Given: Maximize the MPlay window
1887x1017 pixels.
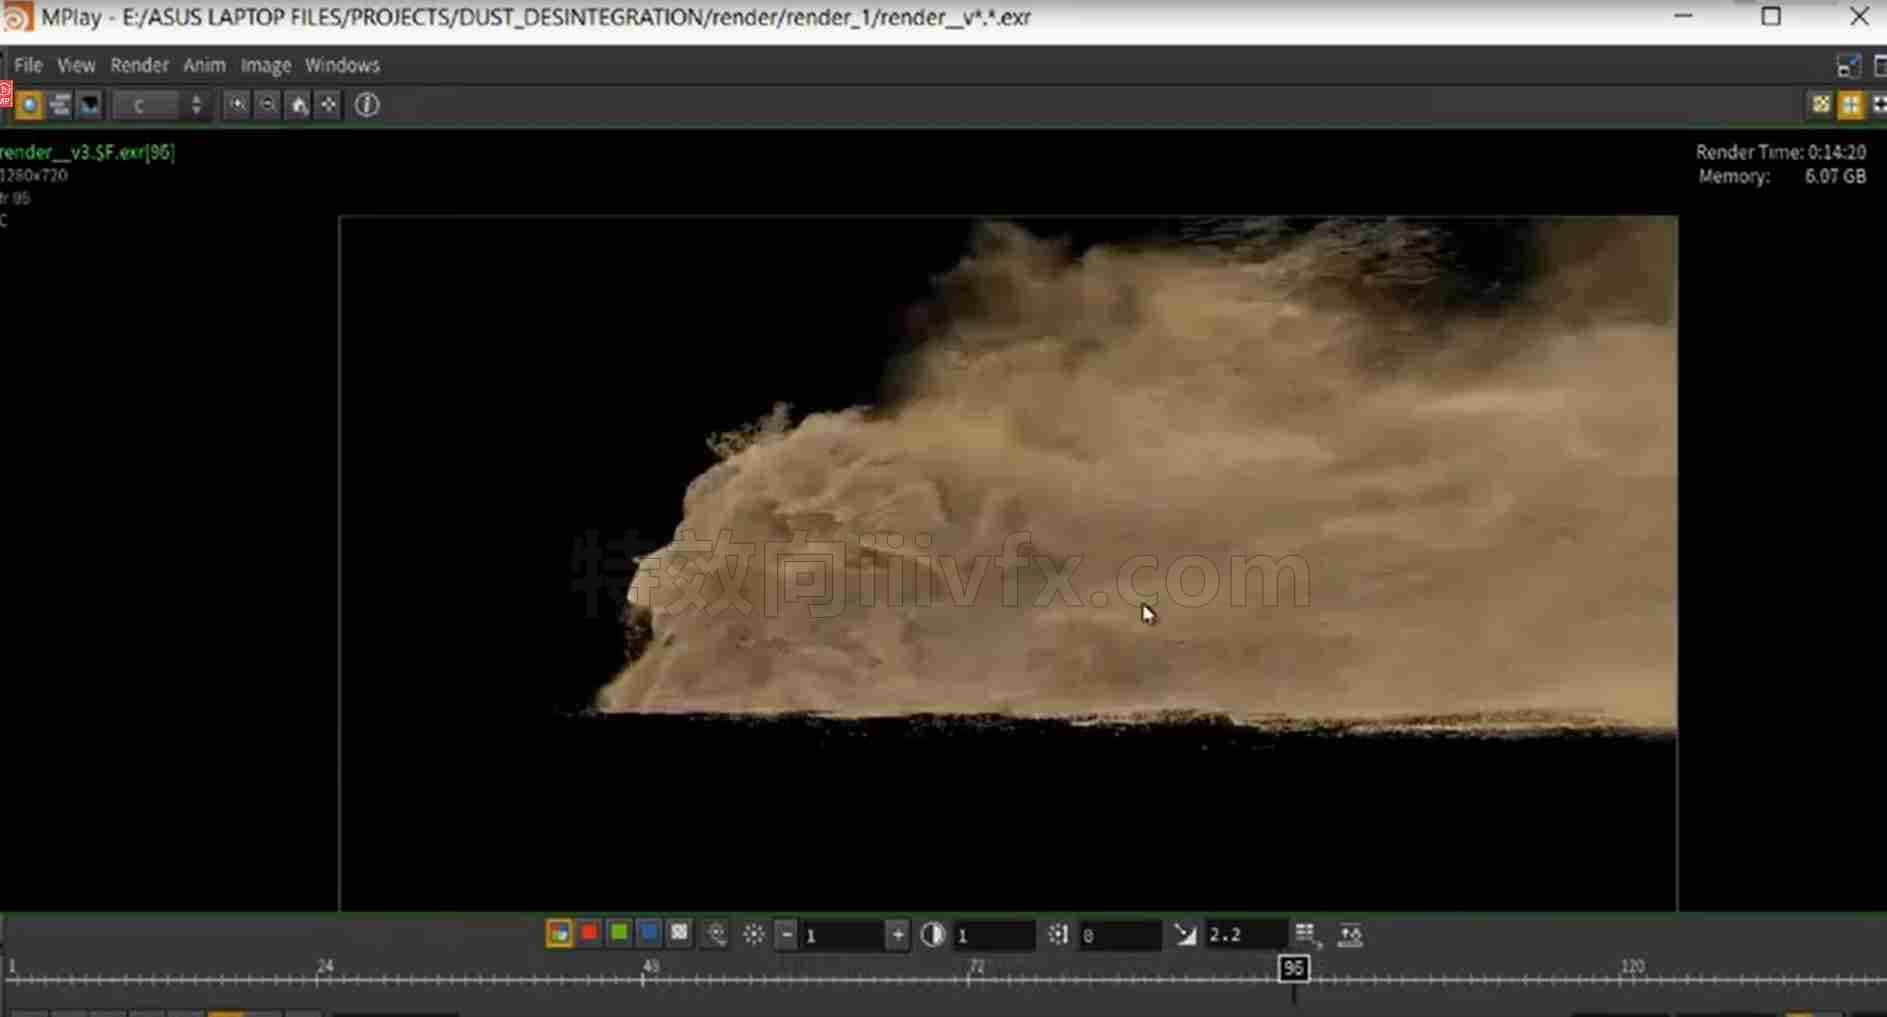Looking at the screenshot, I should pyautogui.click(x=1771, y=17).
